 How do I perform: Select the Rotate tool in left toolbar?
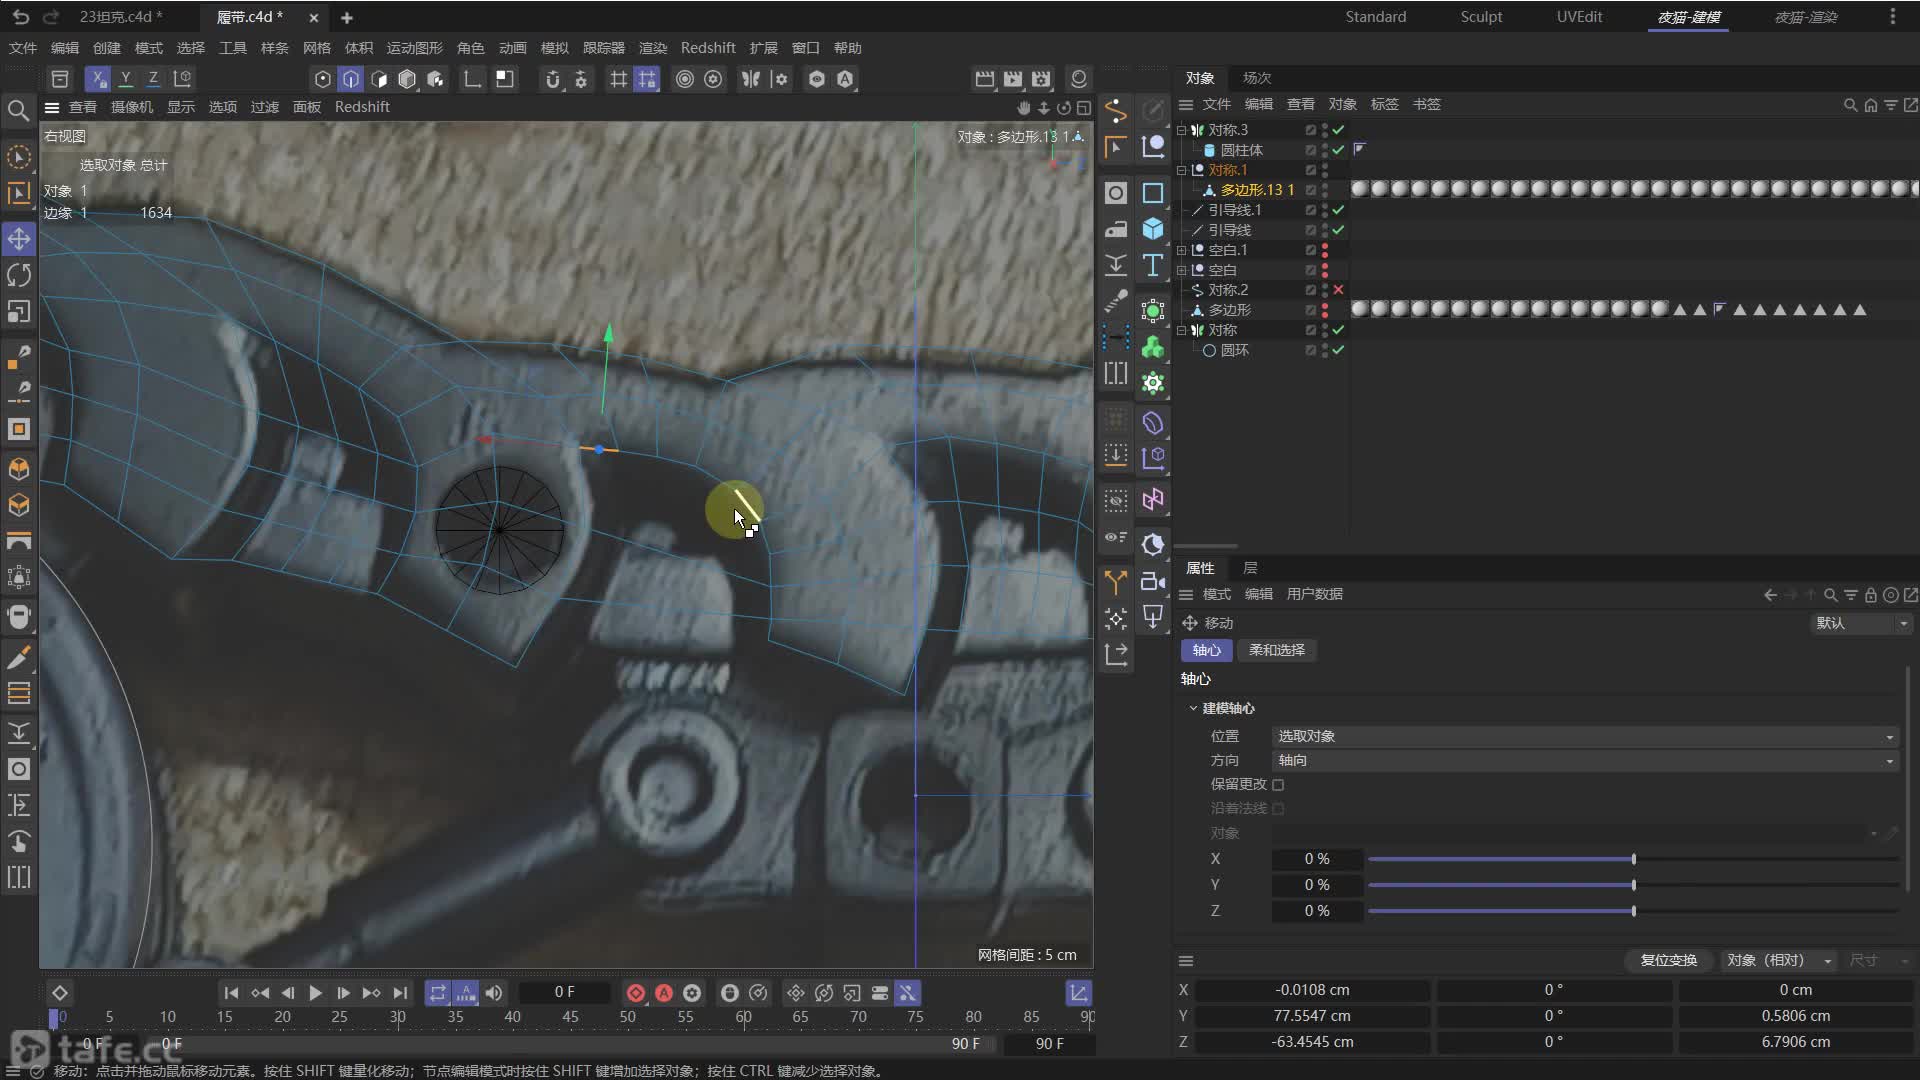click(19, 275)
